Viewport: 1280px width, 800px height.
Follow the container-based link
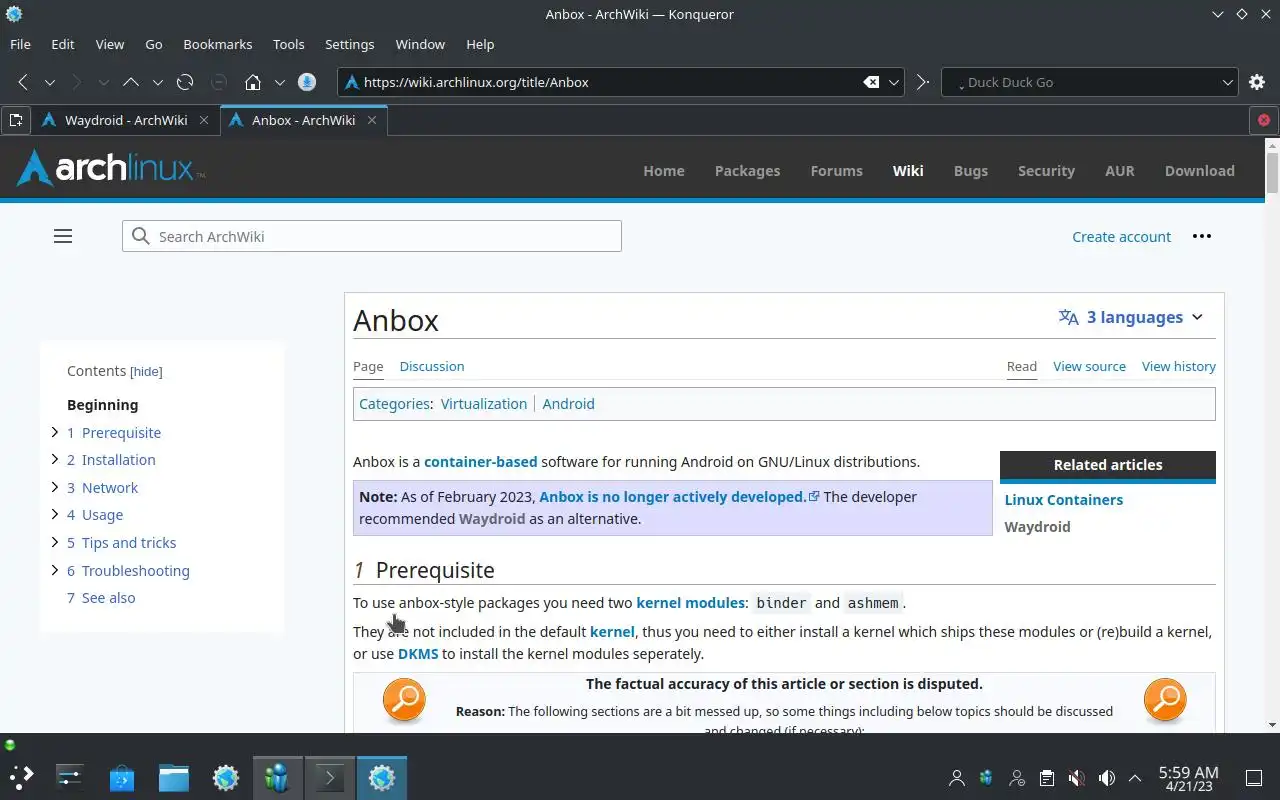coord(480,462)
